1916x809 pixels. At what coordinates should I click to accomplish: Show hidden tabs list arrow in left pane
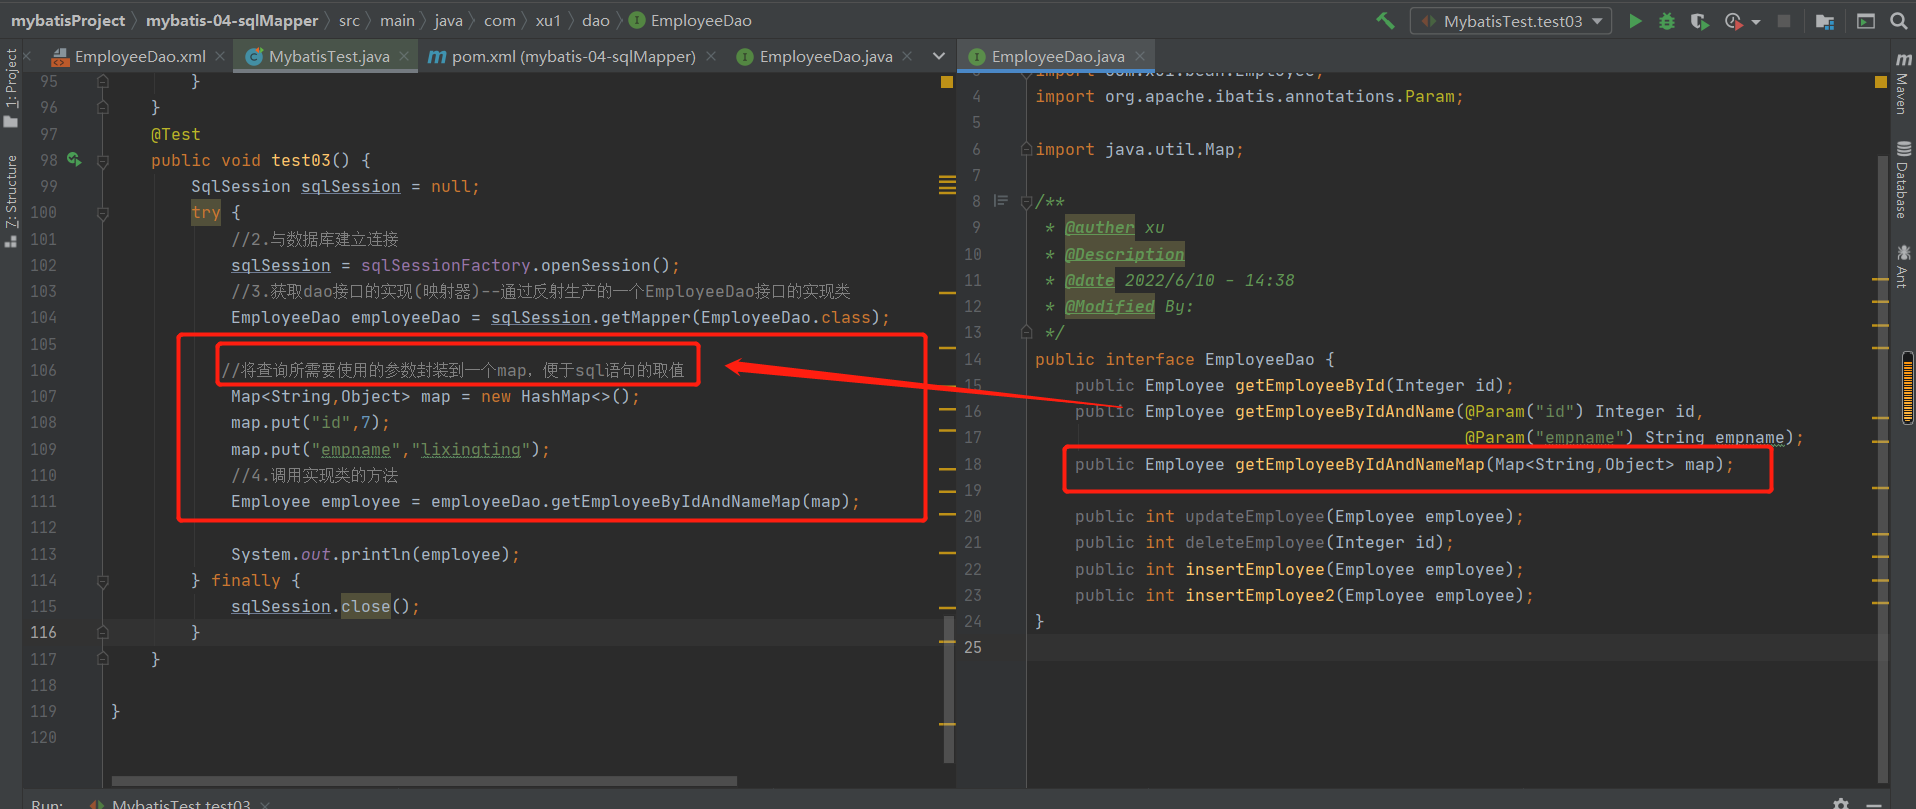(938, 56)
